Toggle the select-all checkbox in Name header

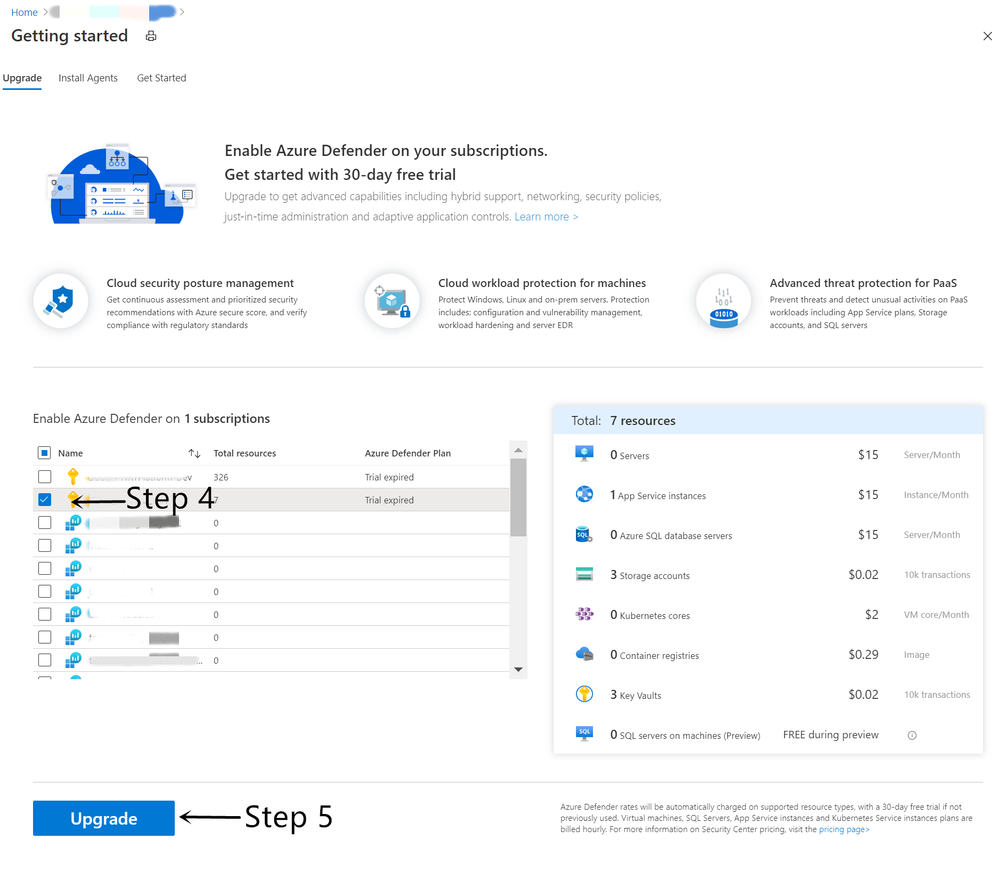pos(44,453)
